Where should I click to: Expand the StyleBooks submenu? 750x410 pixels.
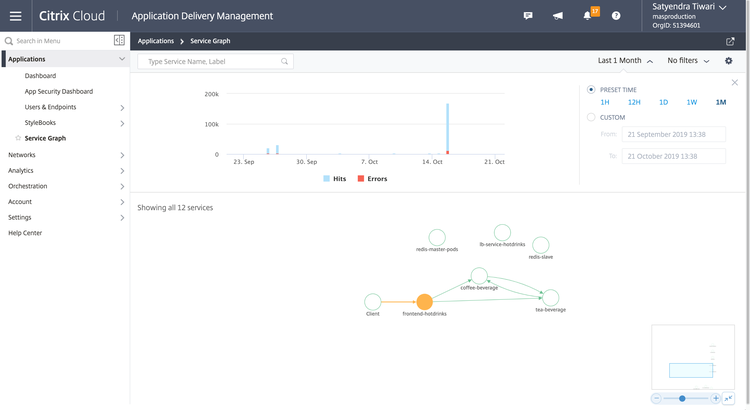[122, 123]
